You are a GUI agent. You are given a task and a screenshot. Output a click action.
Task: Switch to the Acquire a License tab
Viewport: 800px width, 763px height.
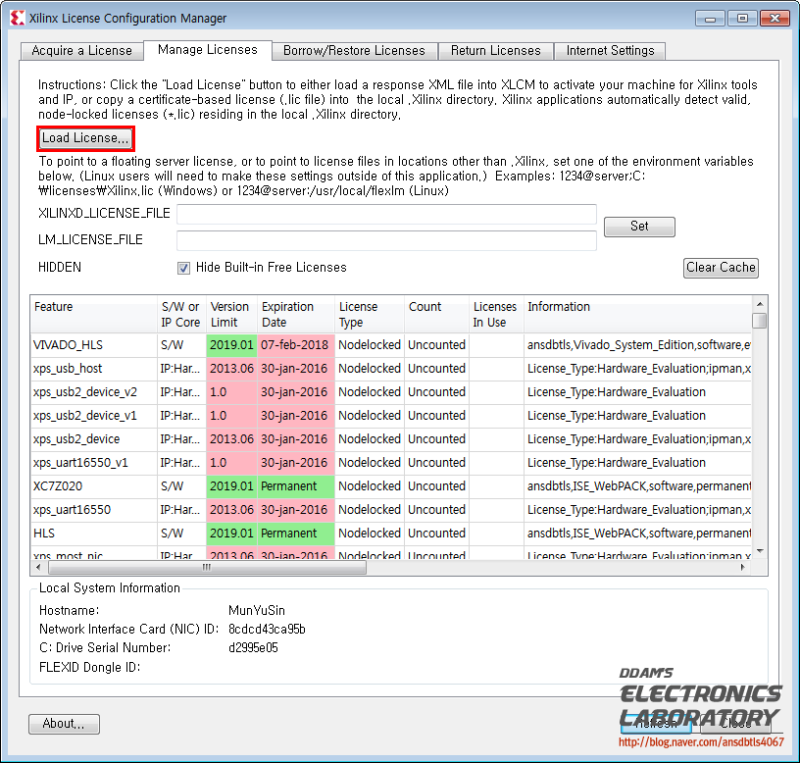(x=81, y=50)
